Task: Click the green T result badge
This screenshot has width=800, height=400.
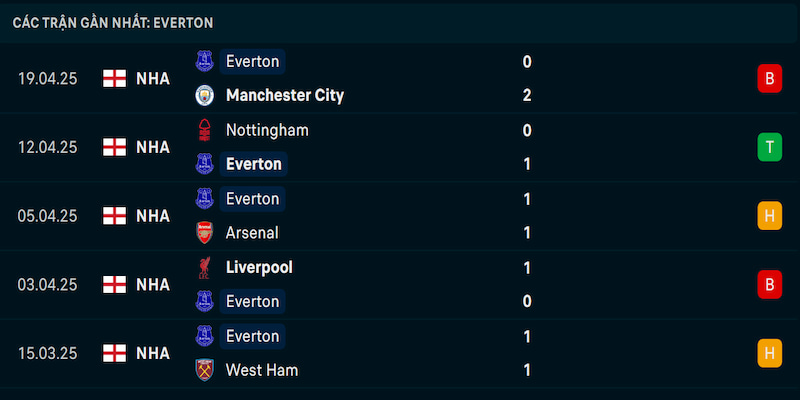Action: click(769, 147)
